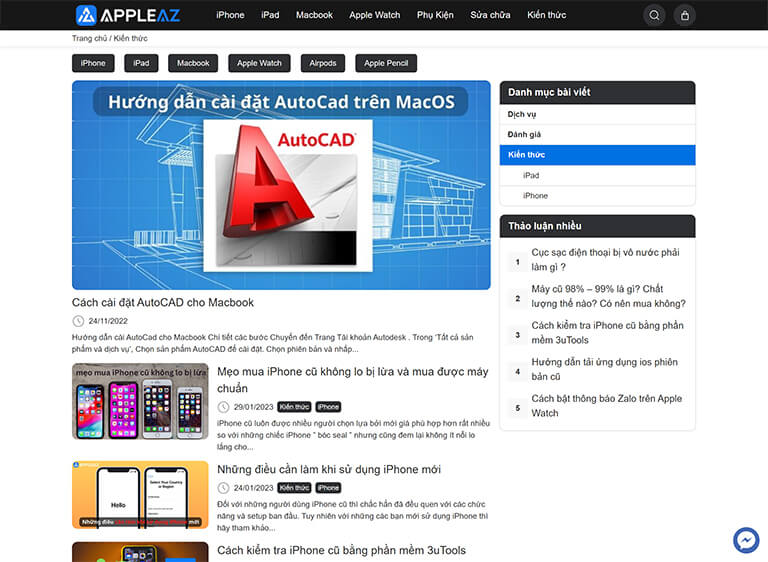Open the shopping bag cart icon
The width and height of the screenshot is (768, 562).
(685, 15)
